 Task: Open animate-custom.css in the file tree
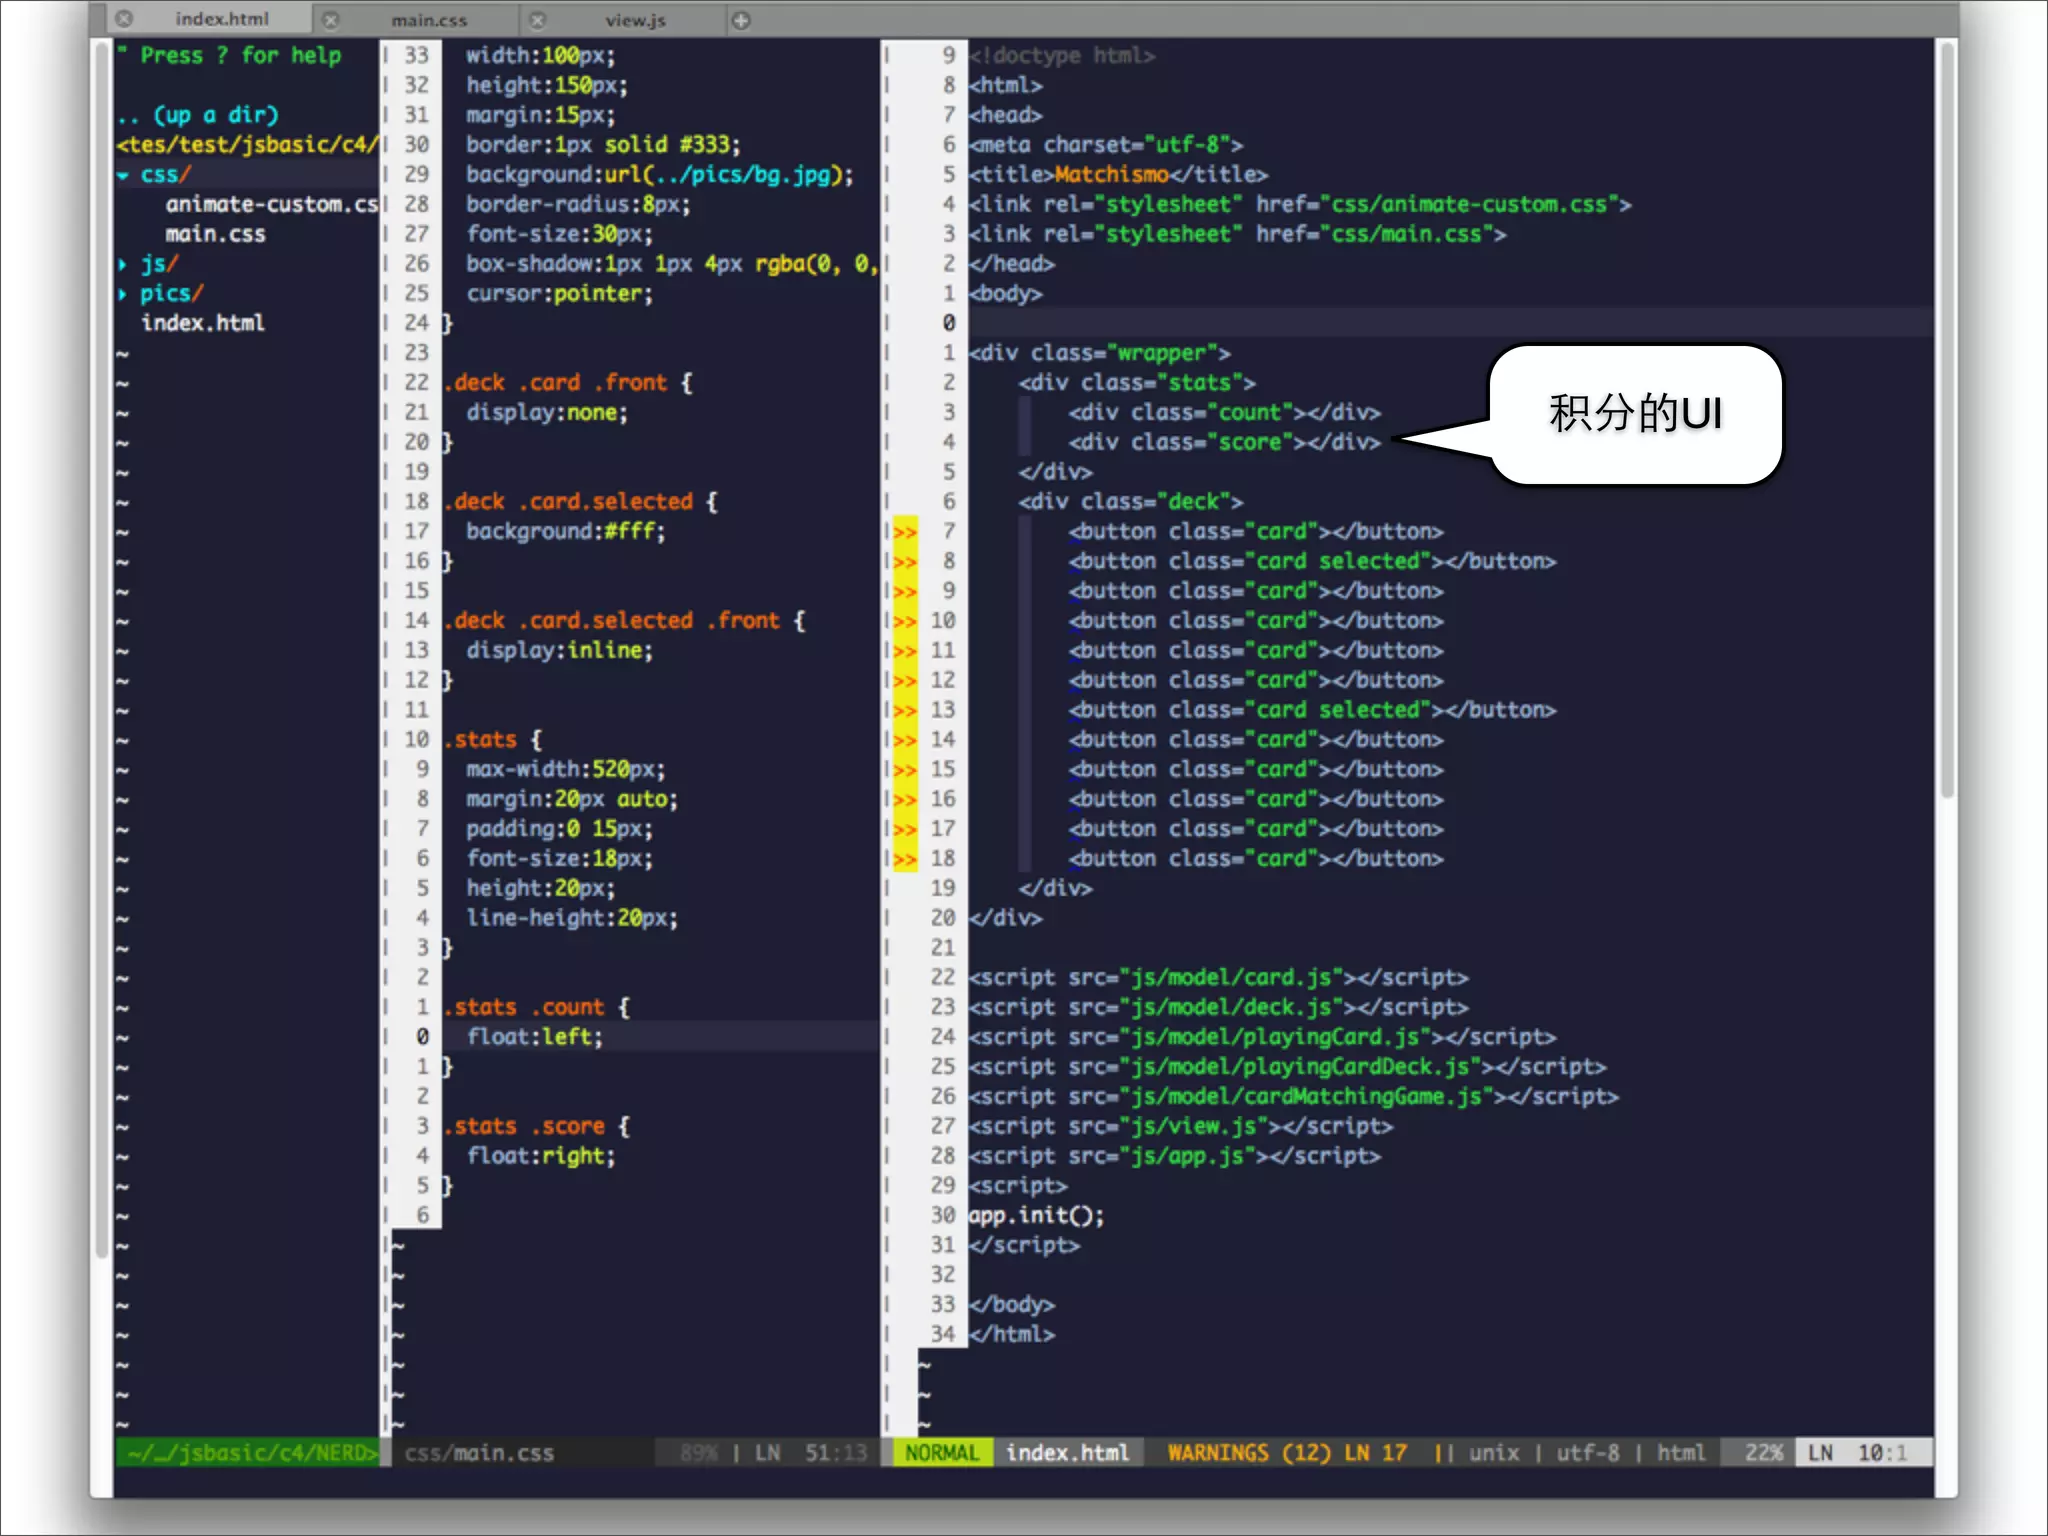(x=271, y=204)
